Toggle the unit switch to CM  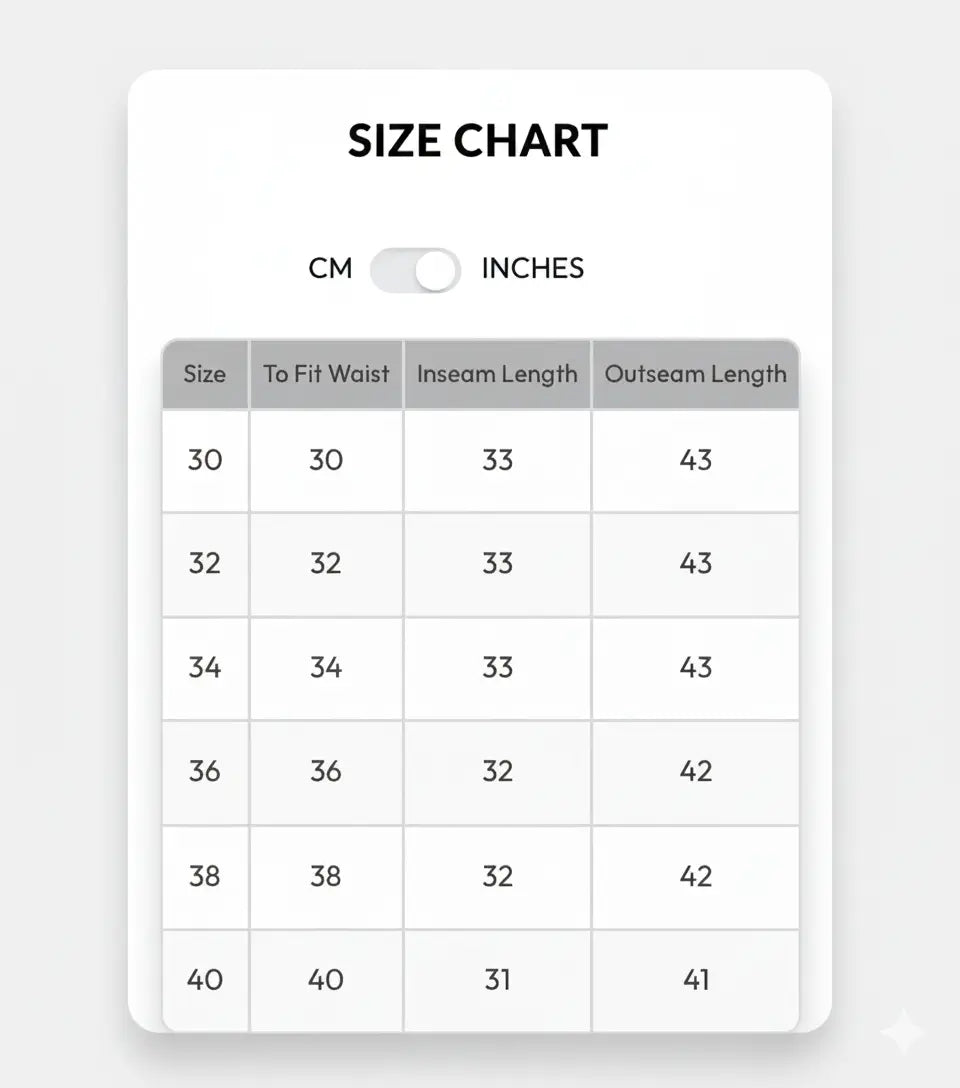point(395,269)
